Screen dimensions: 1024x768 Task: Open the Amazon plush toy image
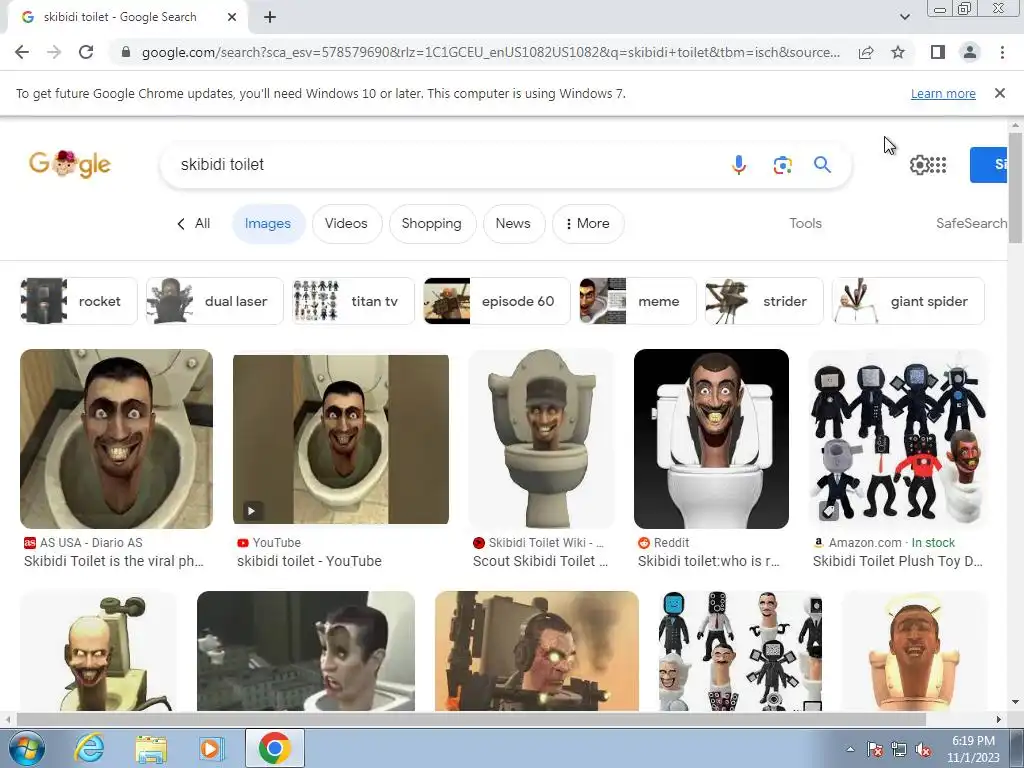click(x=898, y=439)
